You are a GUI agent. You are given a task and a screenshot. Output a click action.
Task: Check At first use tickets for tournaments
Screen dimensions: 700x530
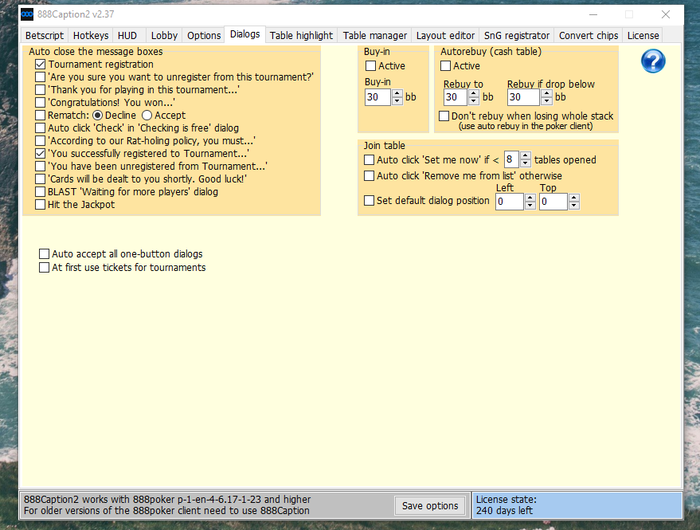tap(44, 267)
